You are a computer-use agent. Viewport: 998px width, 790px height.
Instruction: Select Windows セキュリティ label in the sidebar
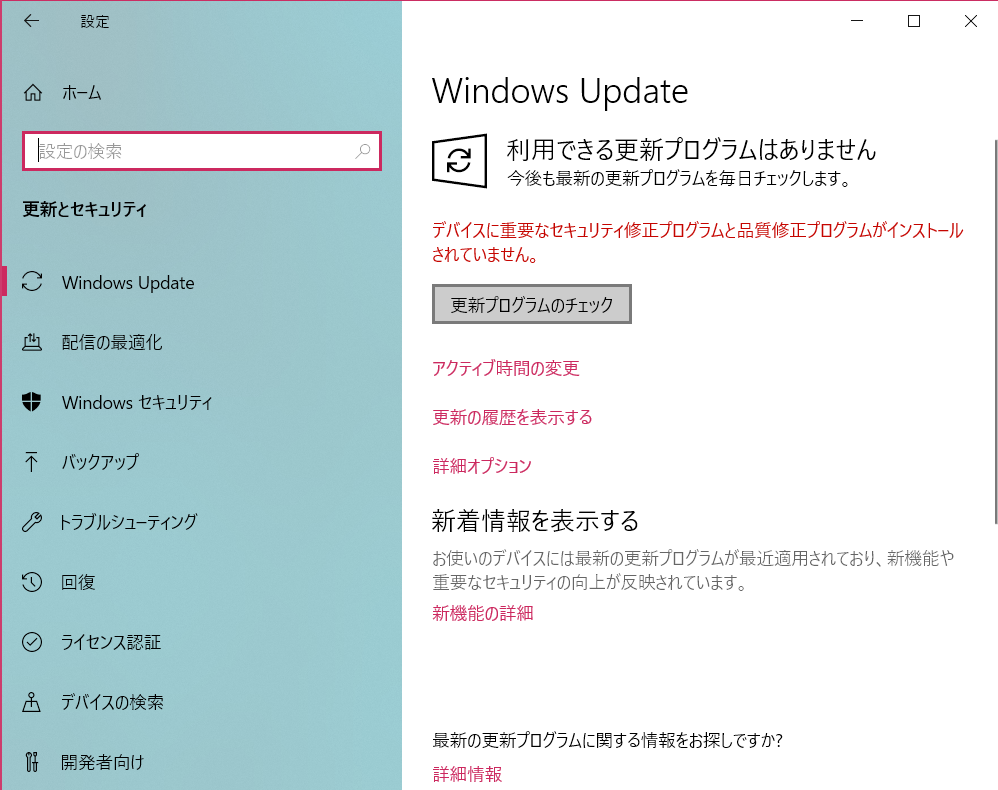(x=137, y=402)
